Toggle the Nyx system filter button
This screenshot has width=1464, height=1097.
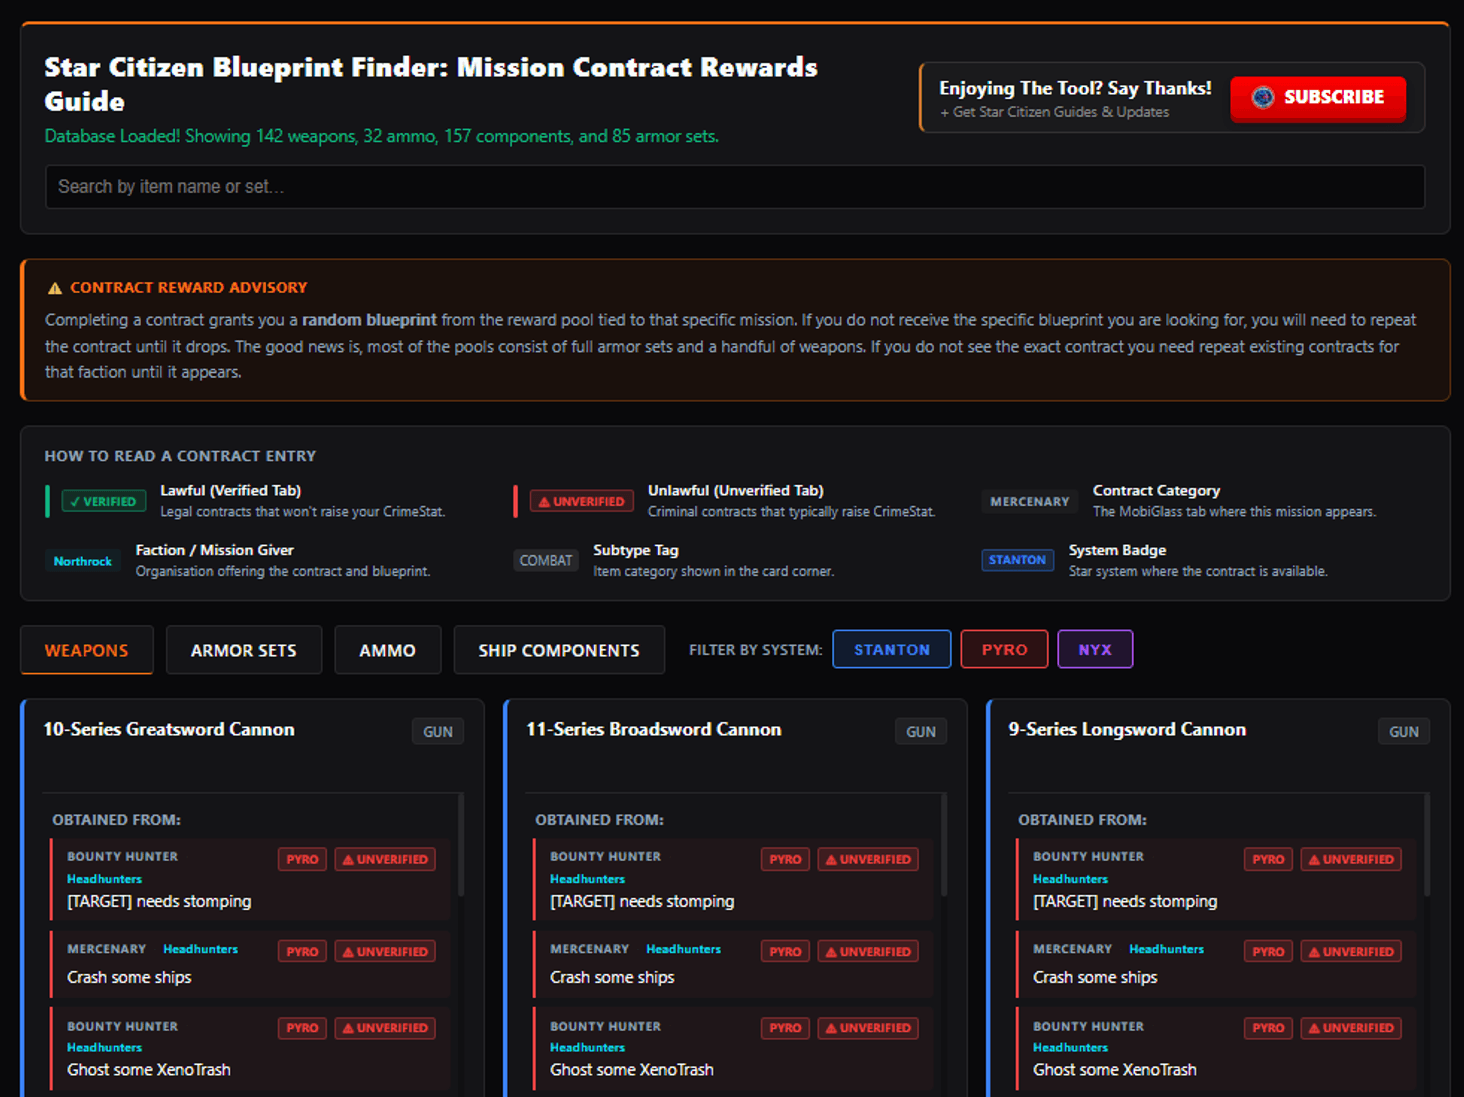(x=1095, y=649)
